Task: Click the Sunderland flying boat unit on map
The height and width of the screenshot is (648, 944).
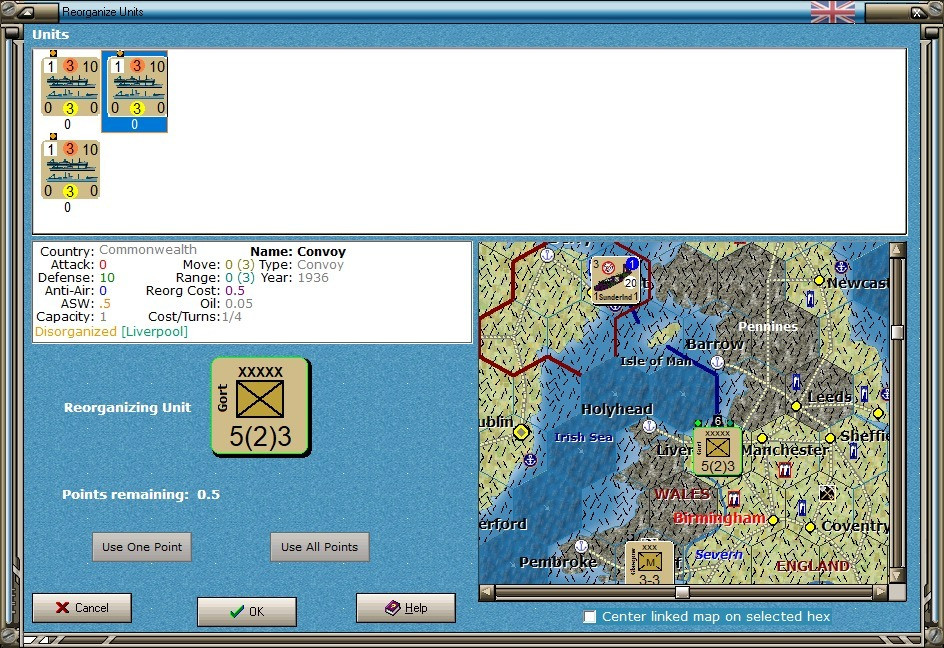Action: pyautogui.click(x=615, y=279)
